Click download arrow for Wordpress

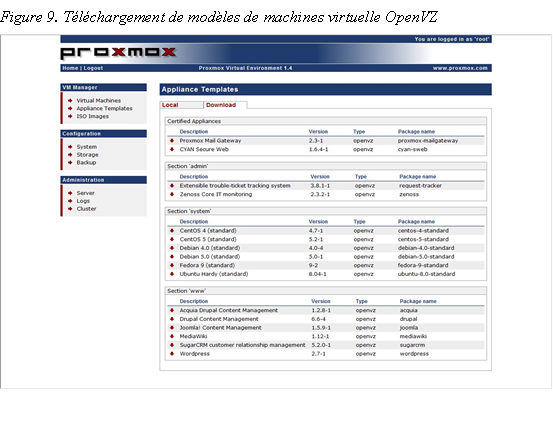coord(172,354)
